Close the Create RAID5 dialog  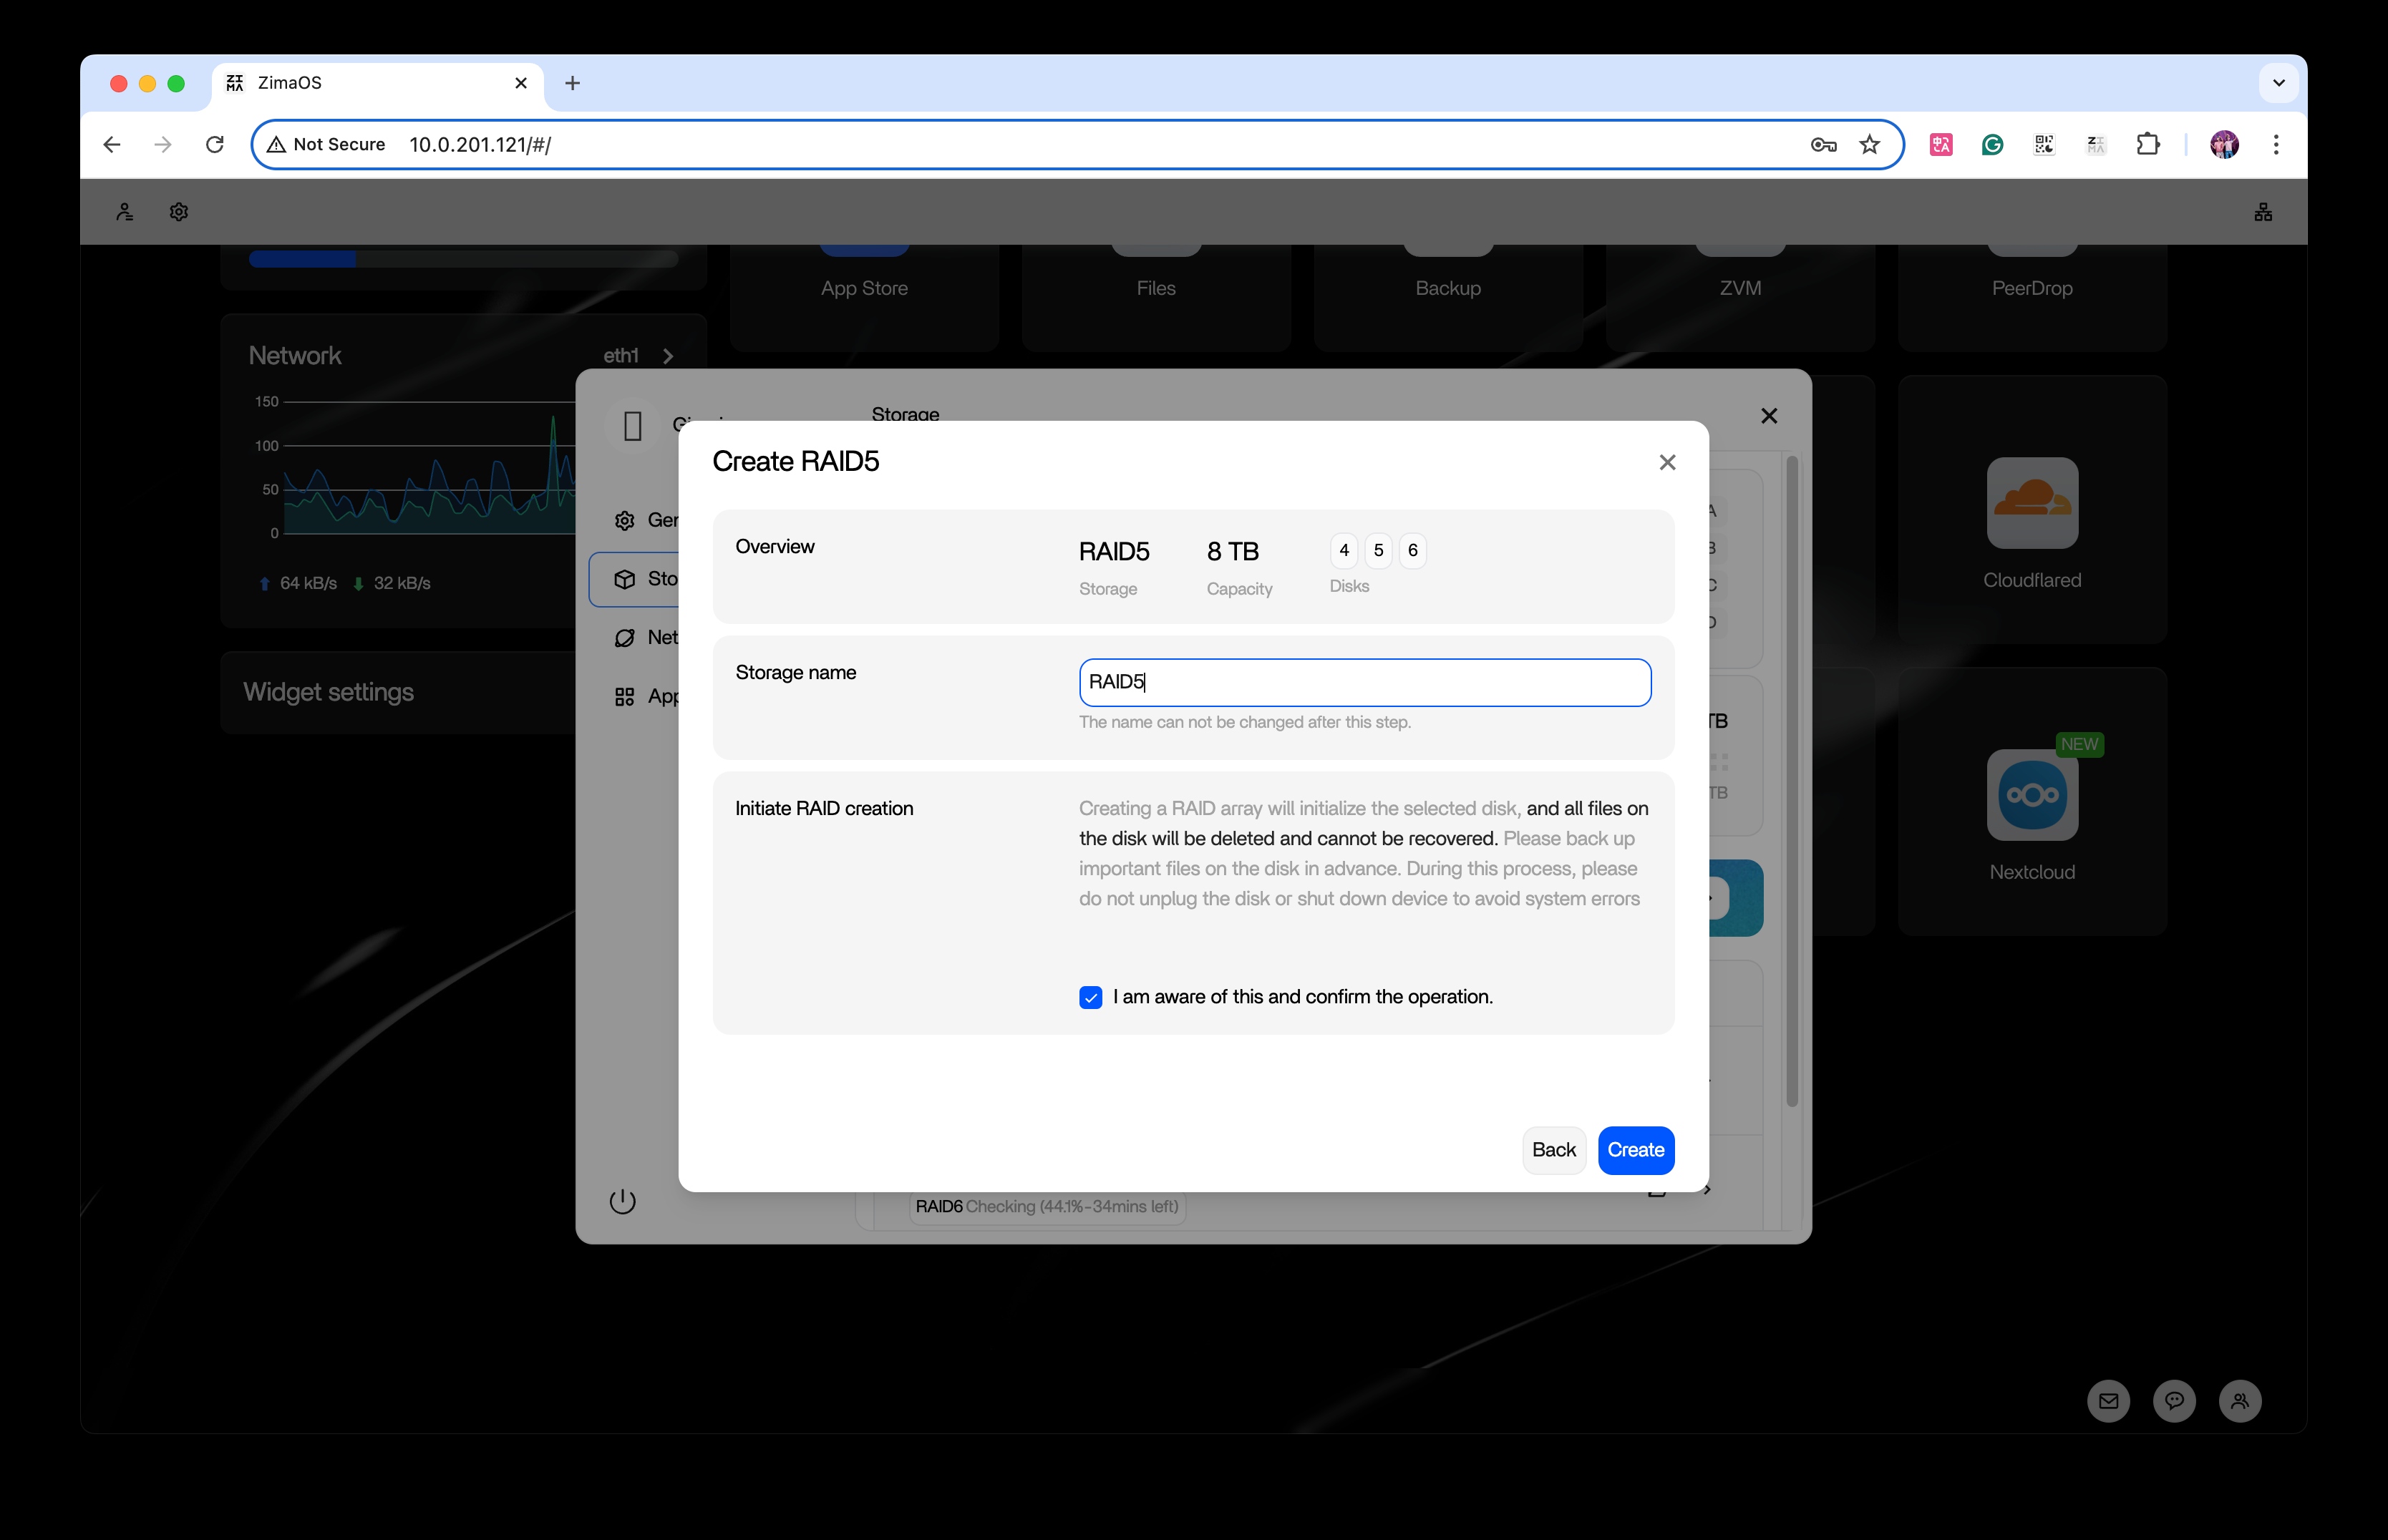(1667, 462)
